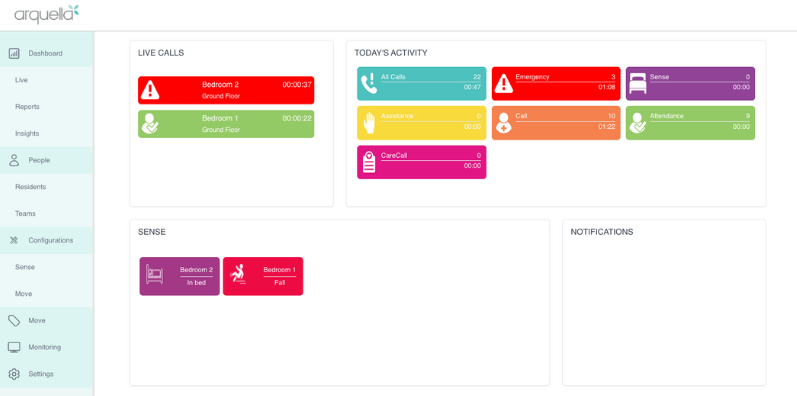797x396 pixels.
Task: Open the purple Sense activity tile
Action: coord(690,83)
